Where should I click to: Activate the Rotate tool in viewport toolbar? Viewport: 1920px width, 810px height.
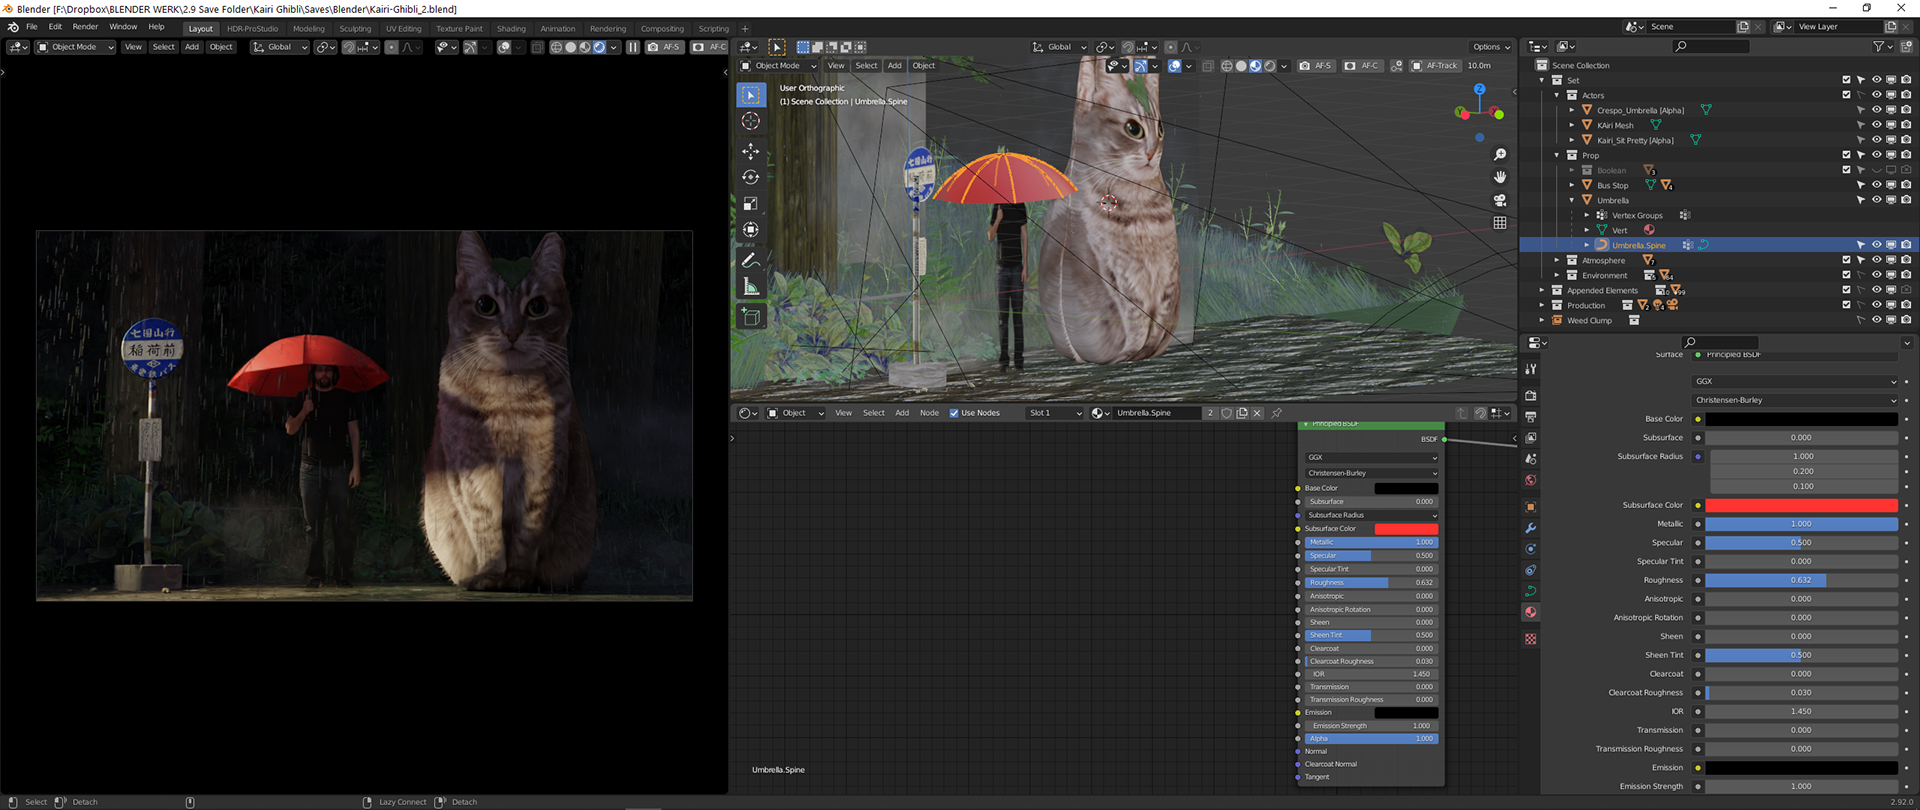coord(750,177)
